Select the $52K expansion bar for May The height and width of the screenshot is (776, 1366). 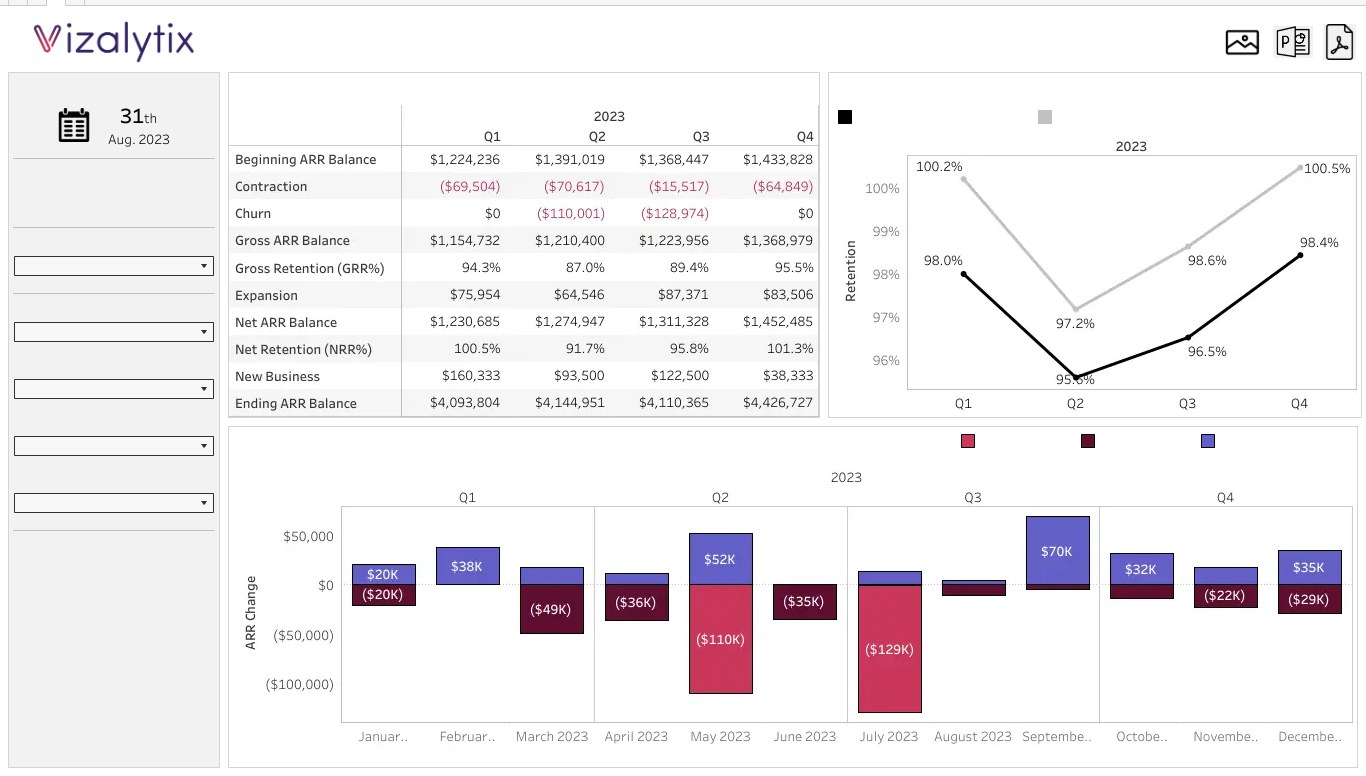click(721, 559)
